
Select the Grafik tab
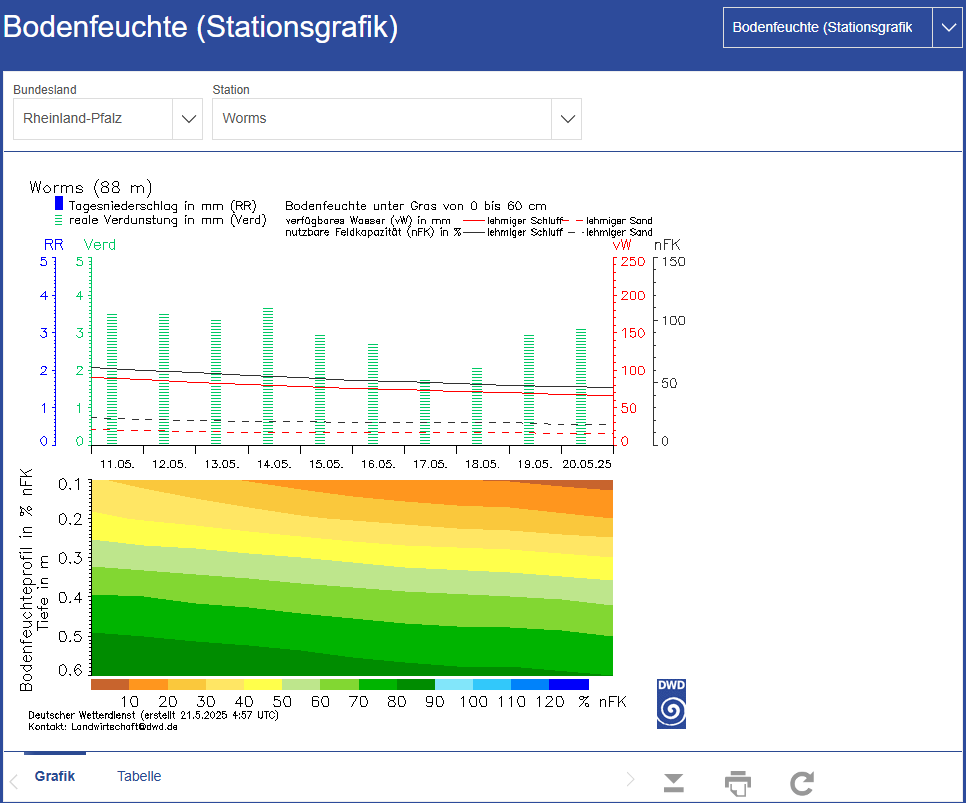(55, 776)
